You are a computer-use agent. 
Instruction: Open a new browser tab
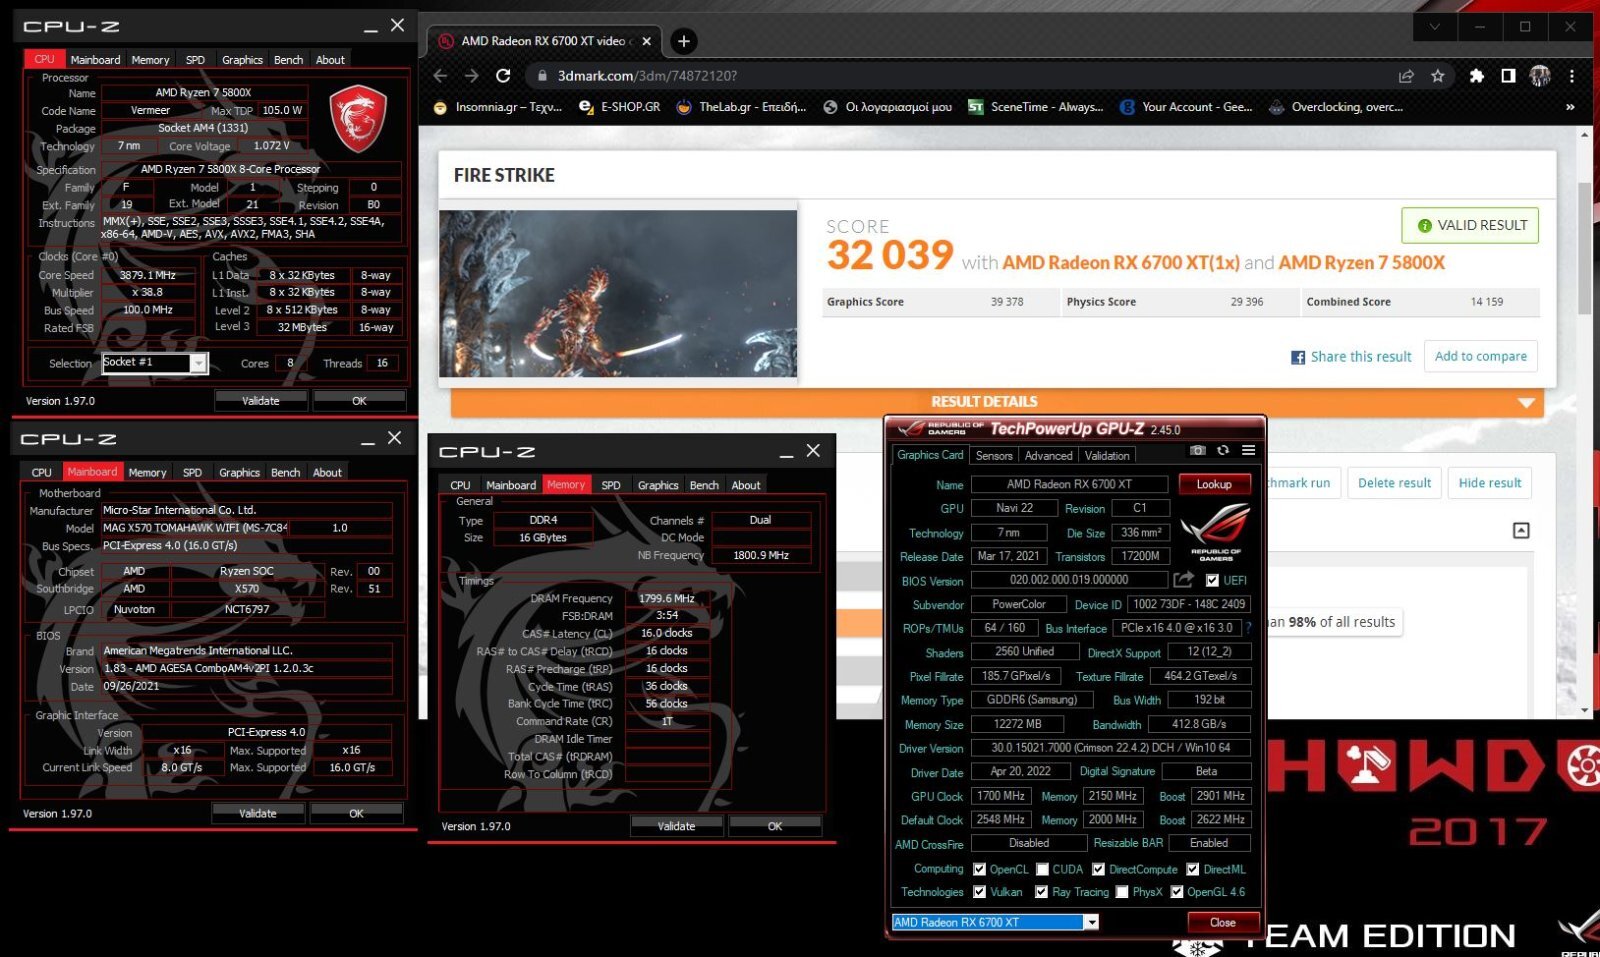pos(683,41)
